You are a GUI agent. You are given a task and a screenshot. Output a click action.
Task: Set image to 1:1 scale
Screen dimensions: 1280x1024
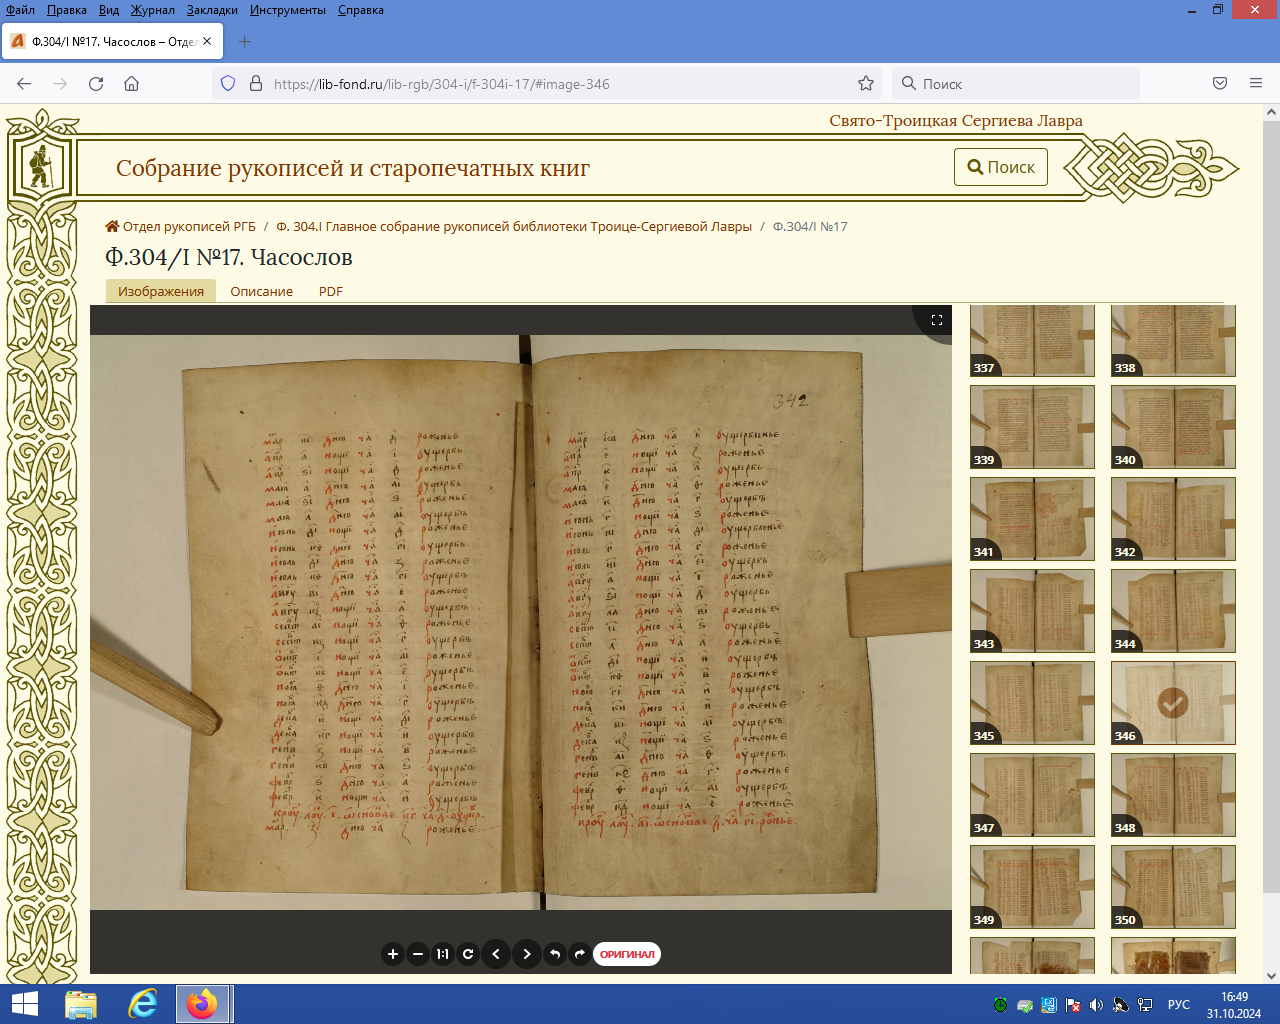443,954
